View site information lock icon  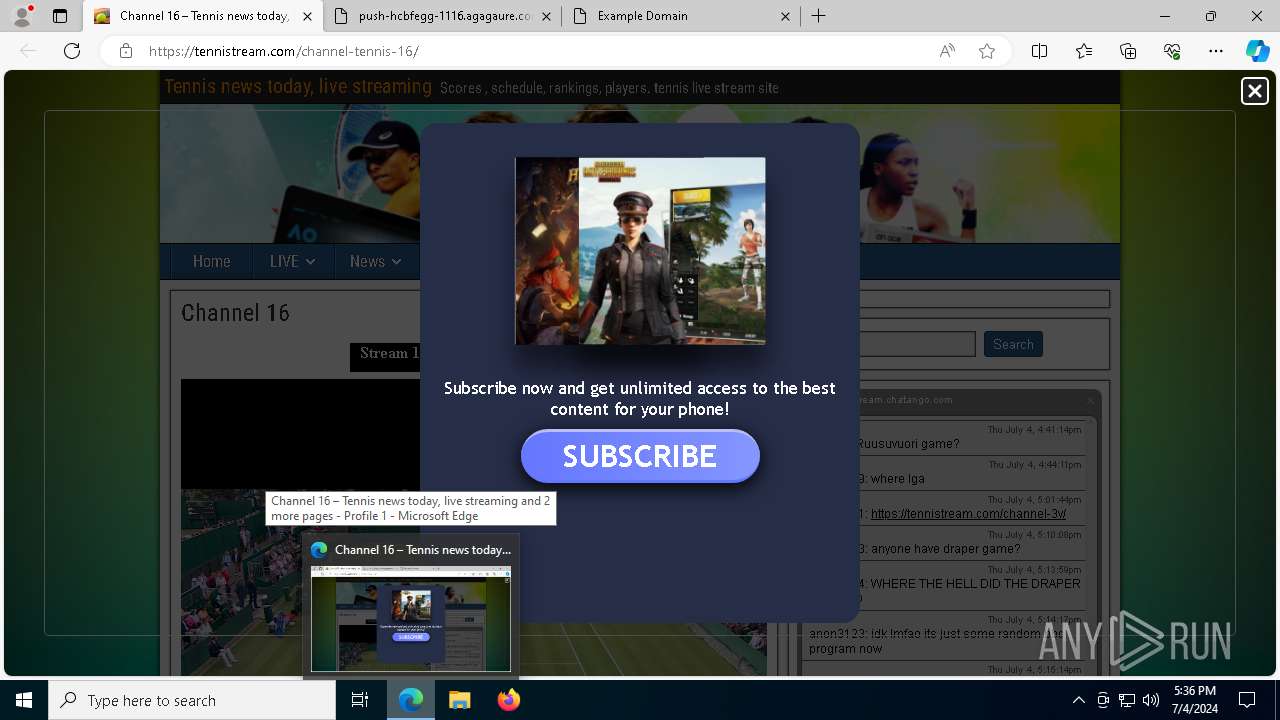[126, 51]
